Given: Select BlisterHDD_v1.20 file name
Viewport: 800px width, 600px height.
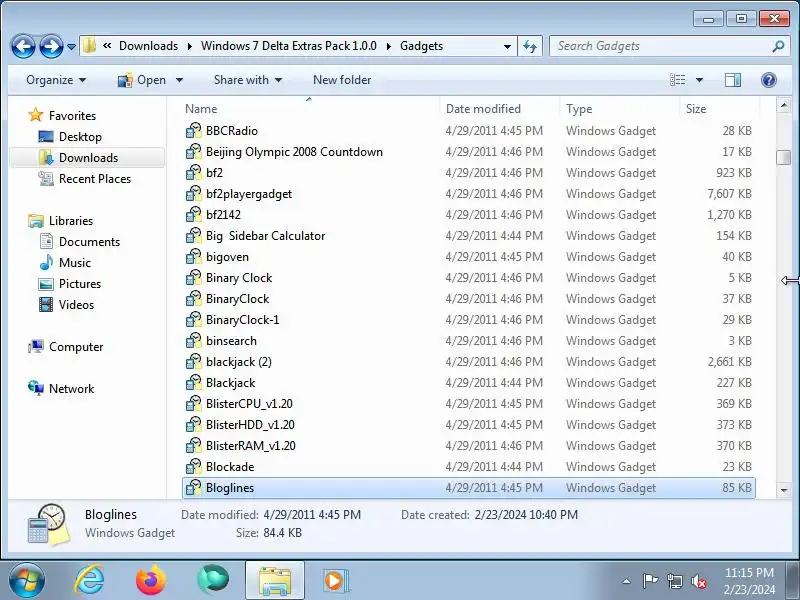Looking at the screenshot, I should (x=250, y=424).
